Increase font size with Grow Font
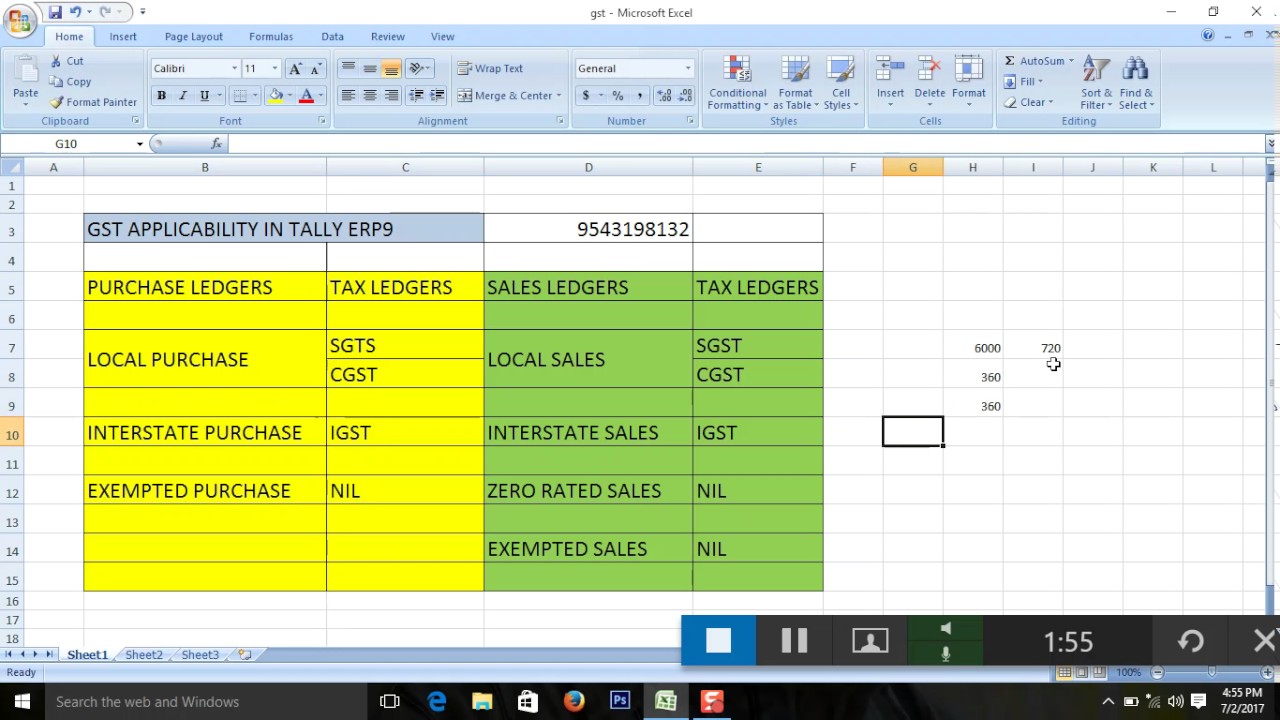This screenshot has height=720, width=1280. (295, 68)
